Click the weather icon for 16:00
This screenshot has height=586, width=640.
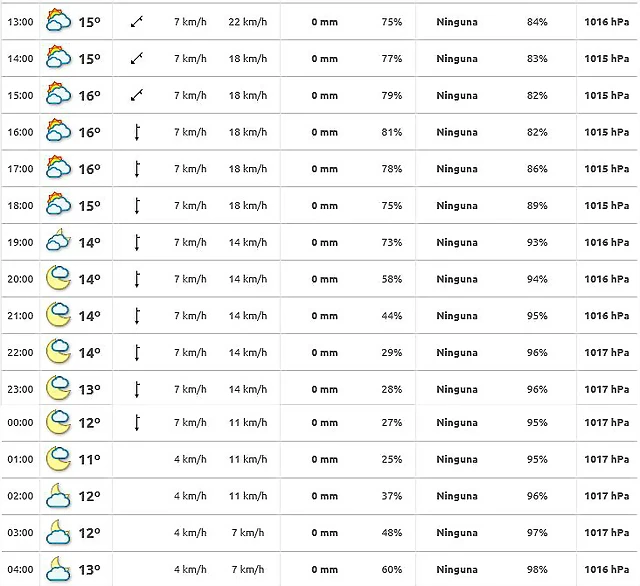(59, 132)
